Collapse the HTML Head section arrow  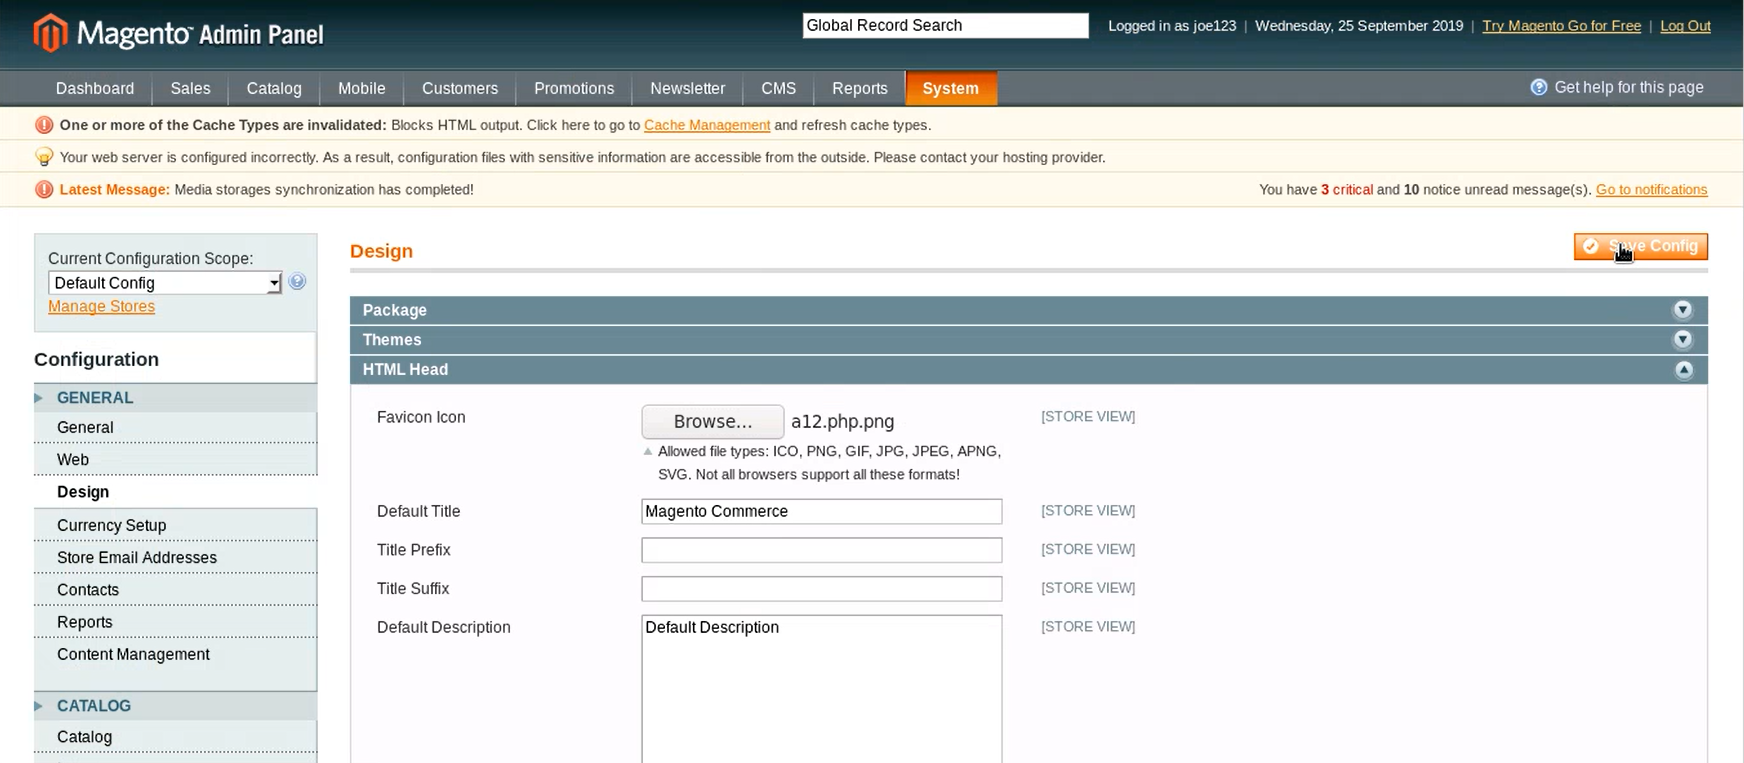coord(1683,370)
